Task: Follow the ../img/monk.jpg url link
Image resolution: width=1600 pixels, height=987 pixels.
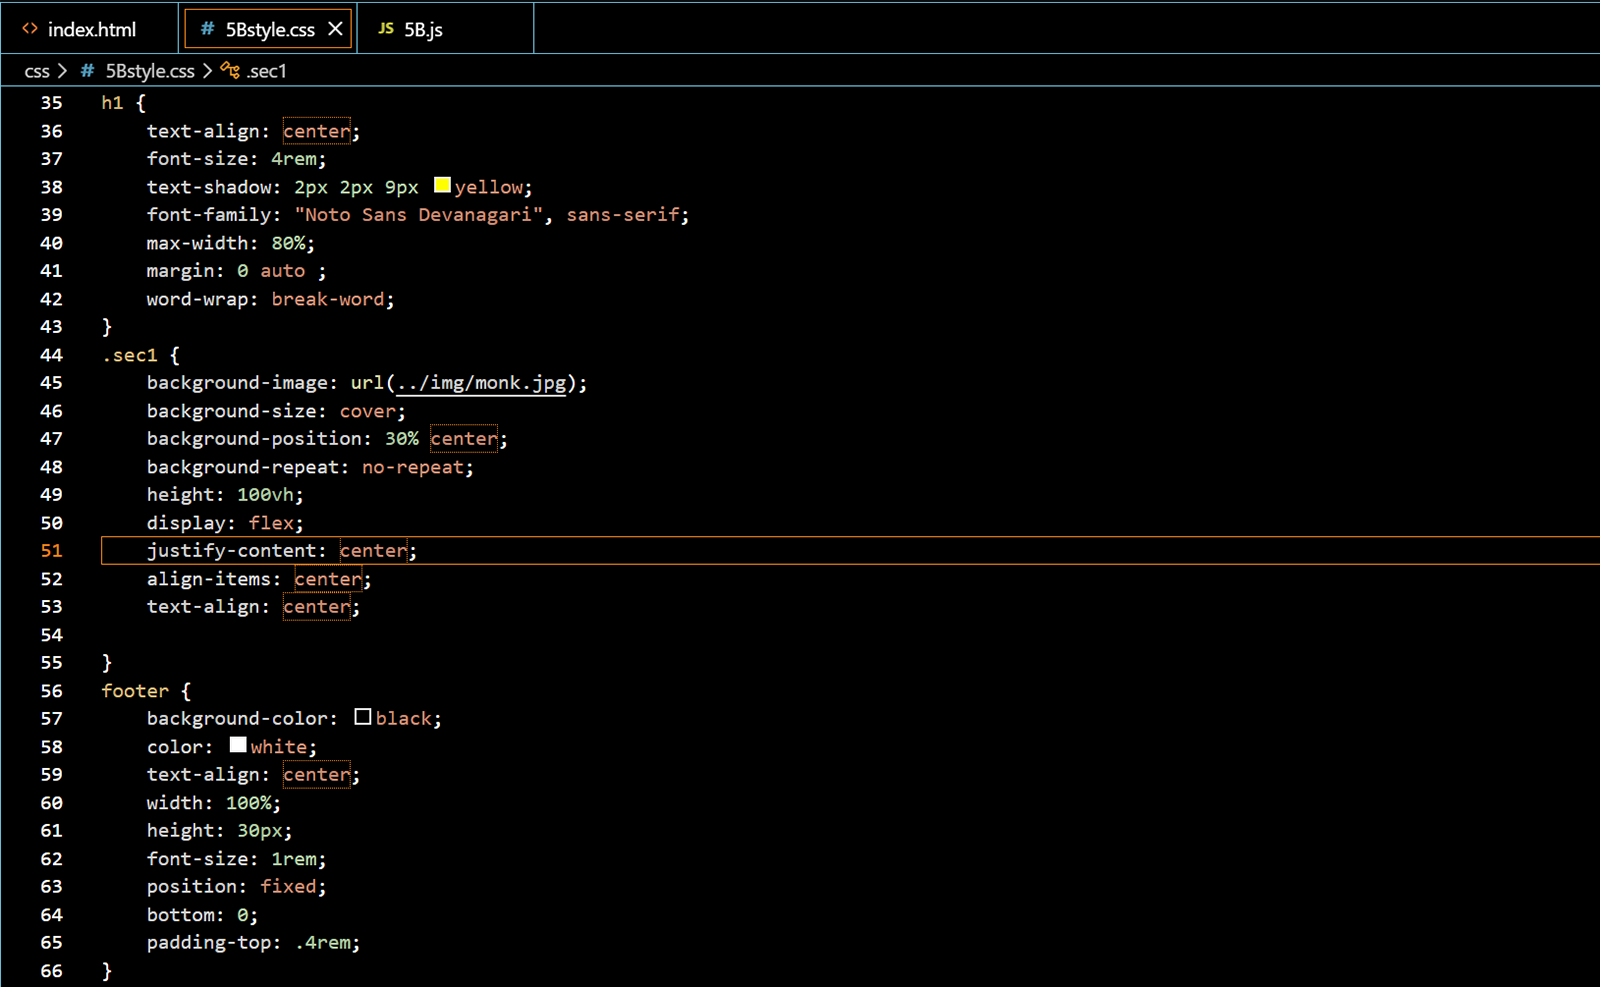Action: (x=481, y=383)
